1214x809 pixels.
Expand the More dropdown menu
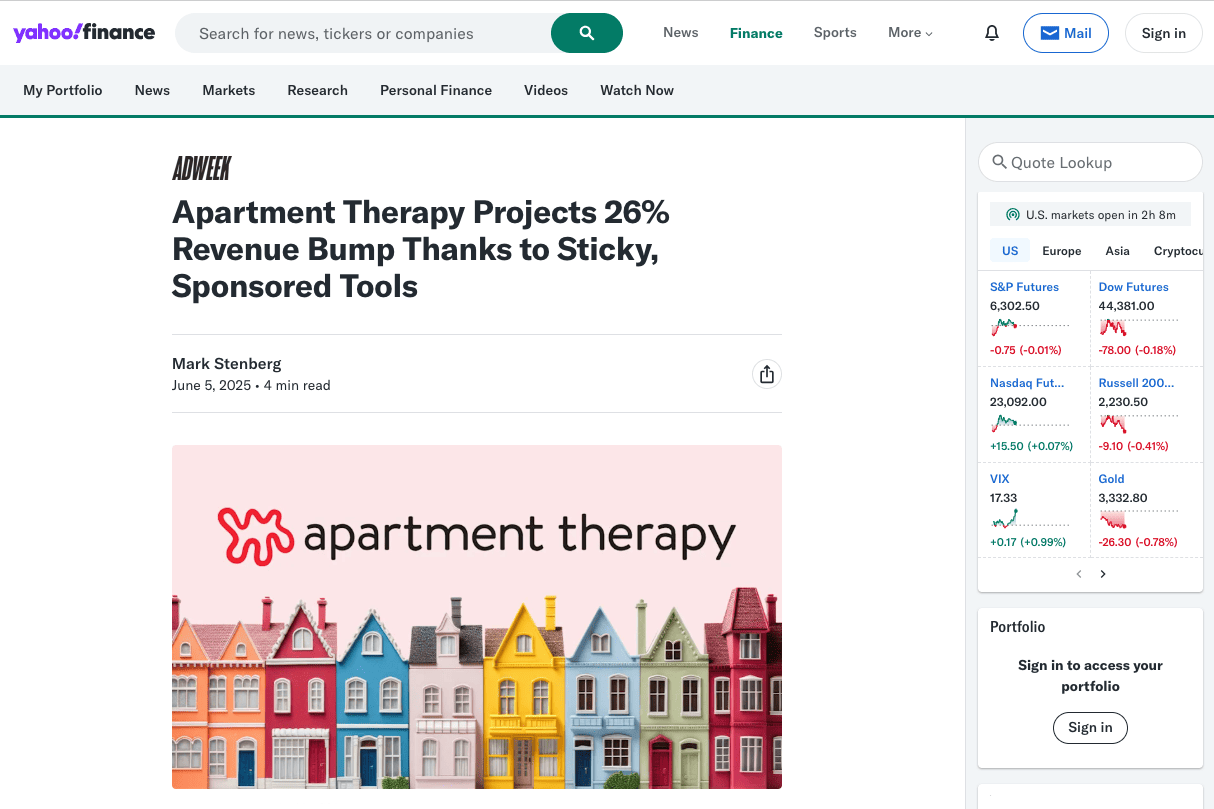[x=910, y=33]
